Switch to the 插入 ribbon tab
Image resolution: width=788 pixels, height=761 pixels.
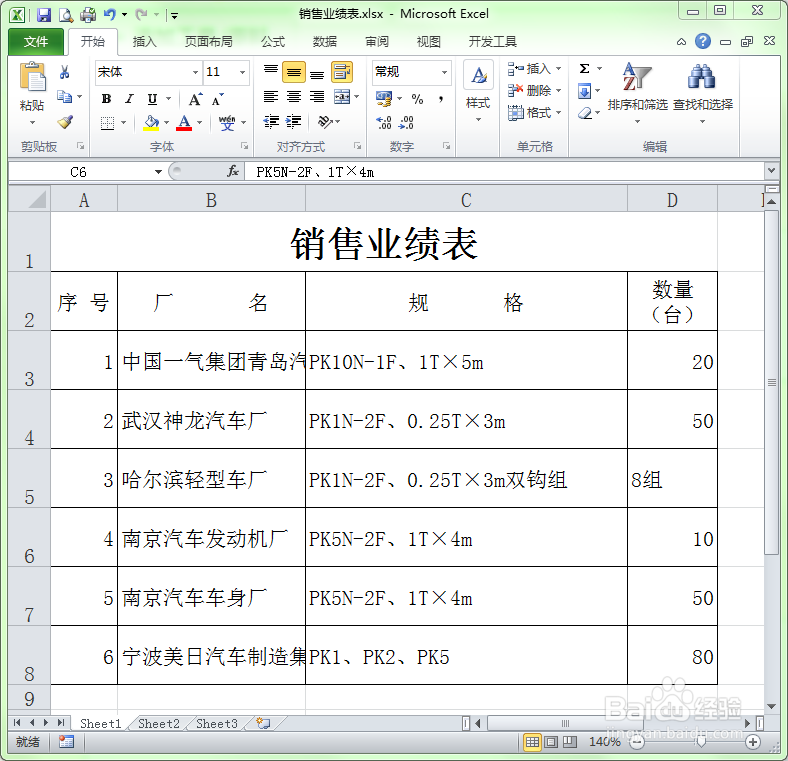coord(144,42)
